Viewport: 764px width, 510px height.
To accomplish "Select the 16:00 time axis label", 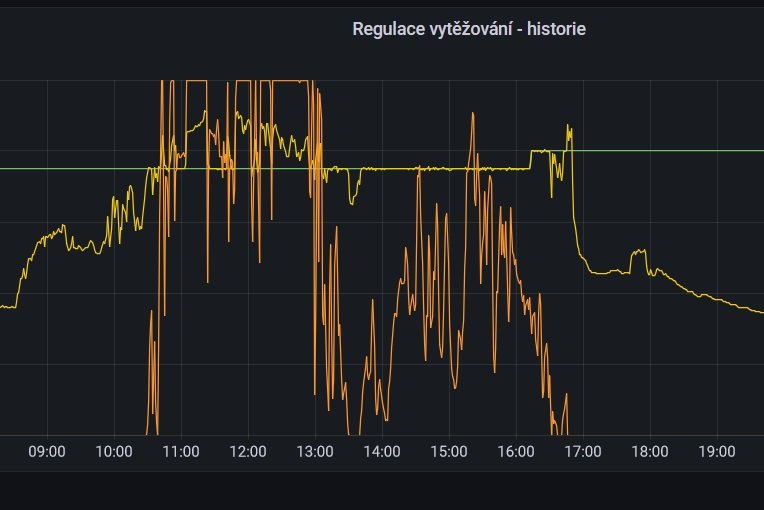I will [x=516, y=452].
